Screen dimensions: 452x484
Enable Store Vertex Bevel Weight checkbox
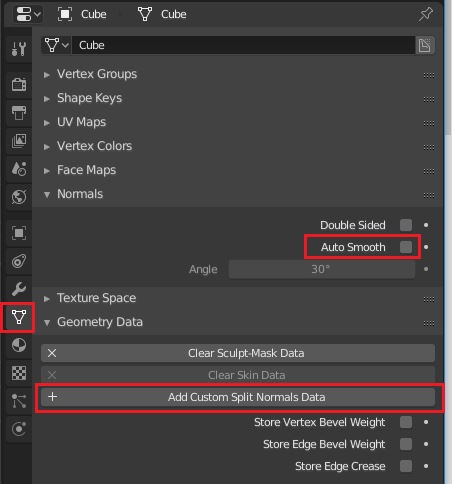click(x=406, y=422)
